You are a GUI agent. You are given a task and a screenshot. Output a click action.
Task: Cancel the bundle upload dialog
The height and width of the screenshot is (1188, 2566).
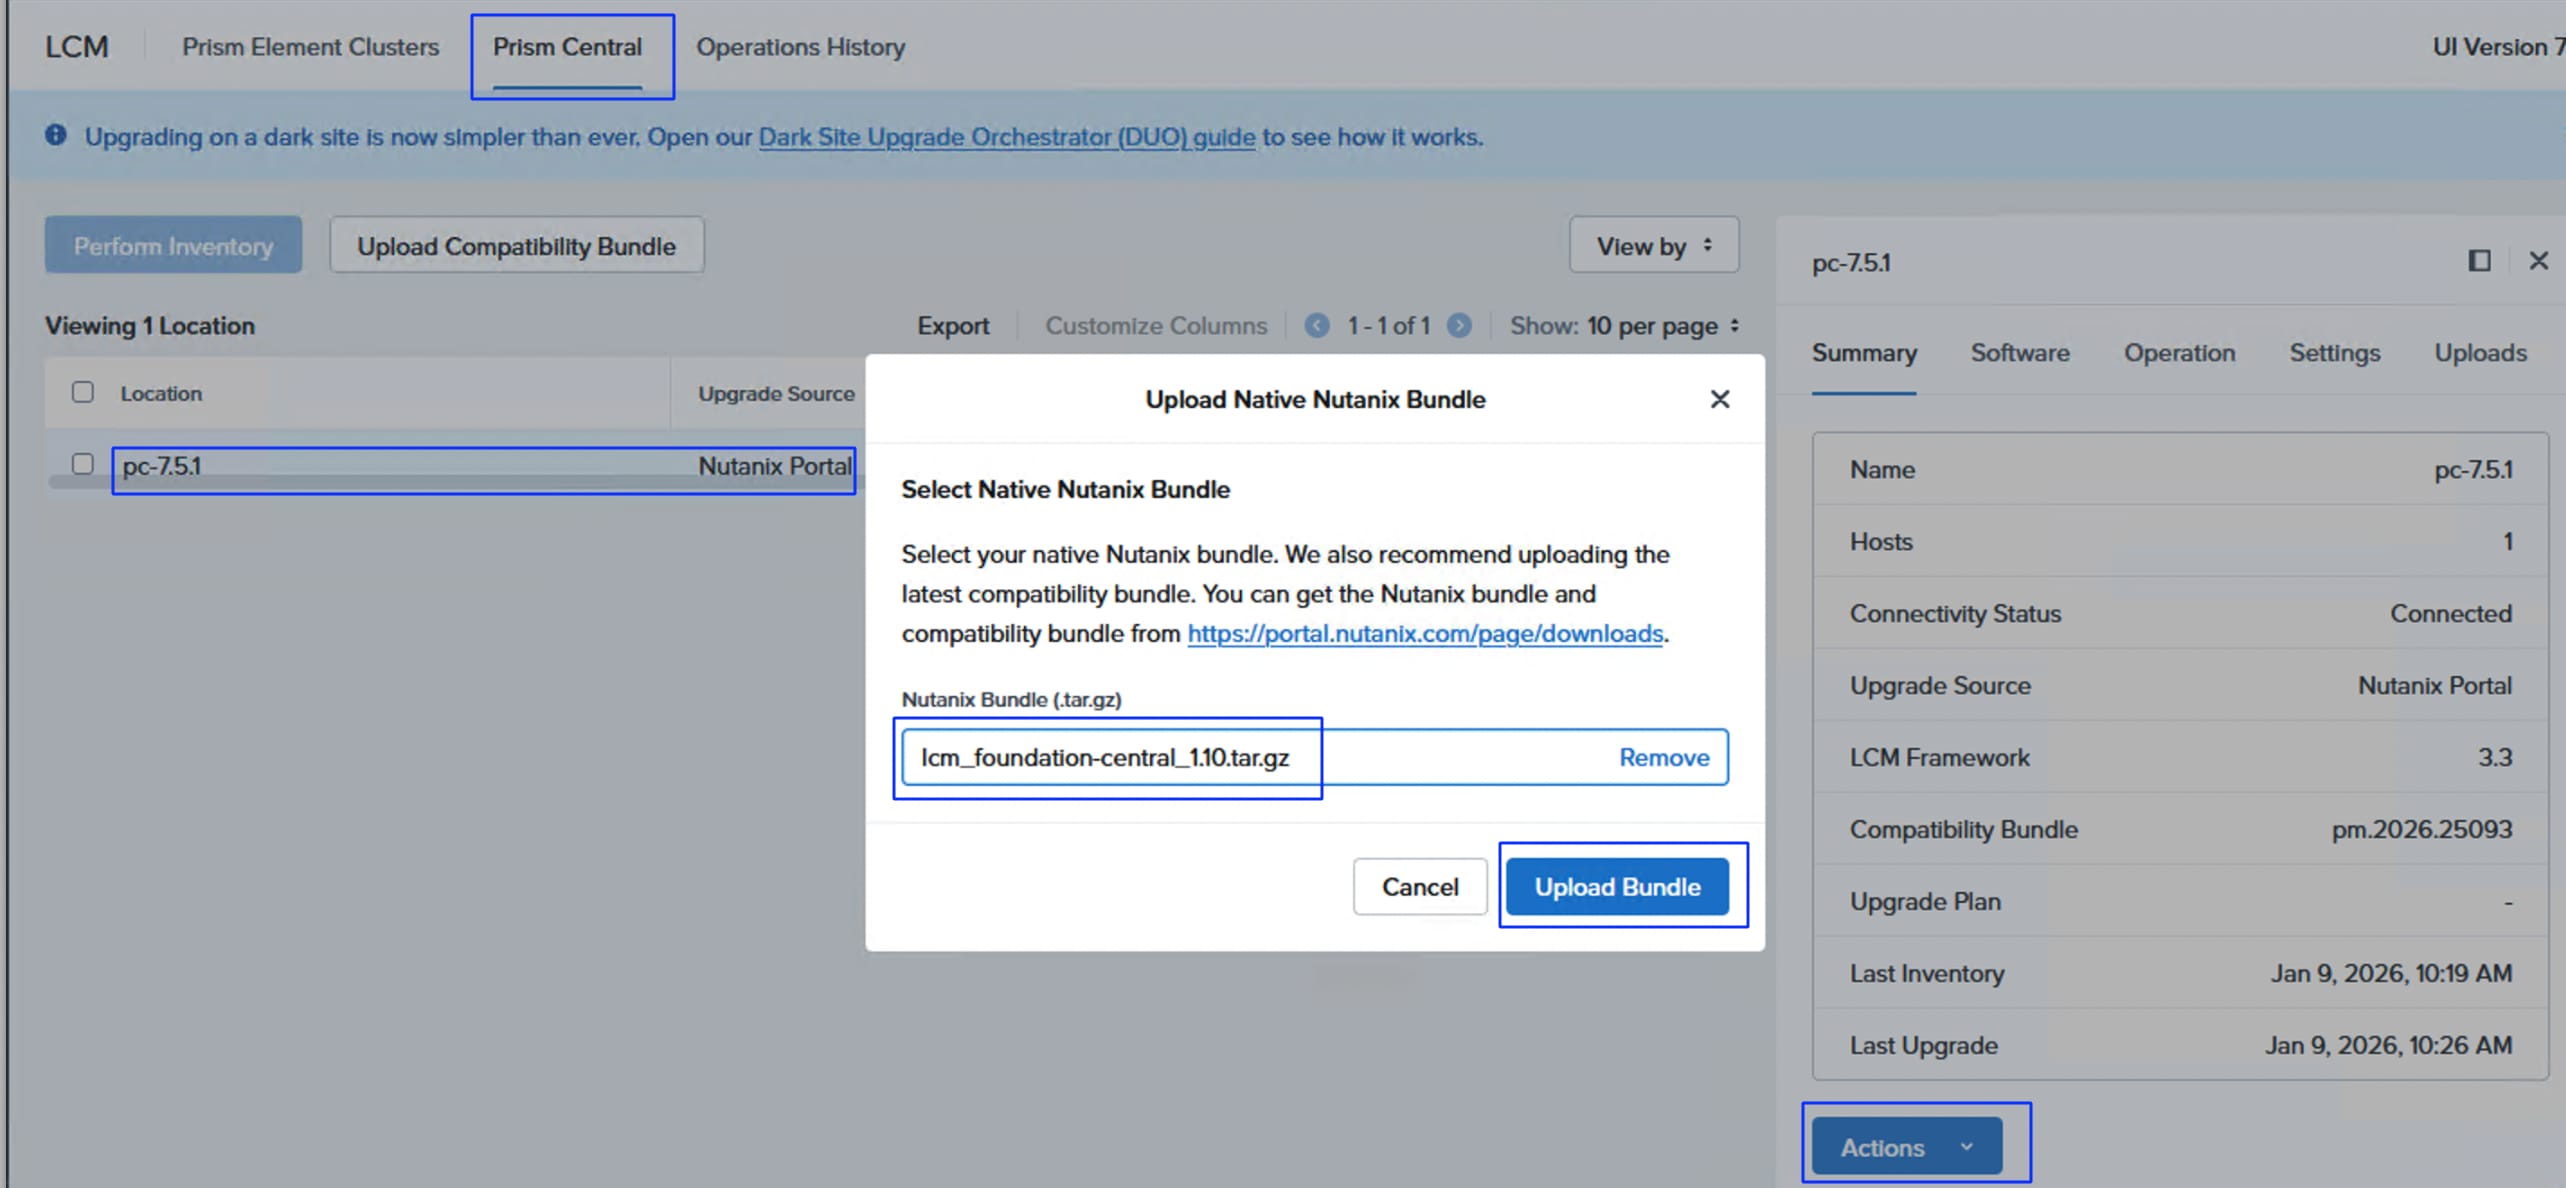1419,887
